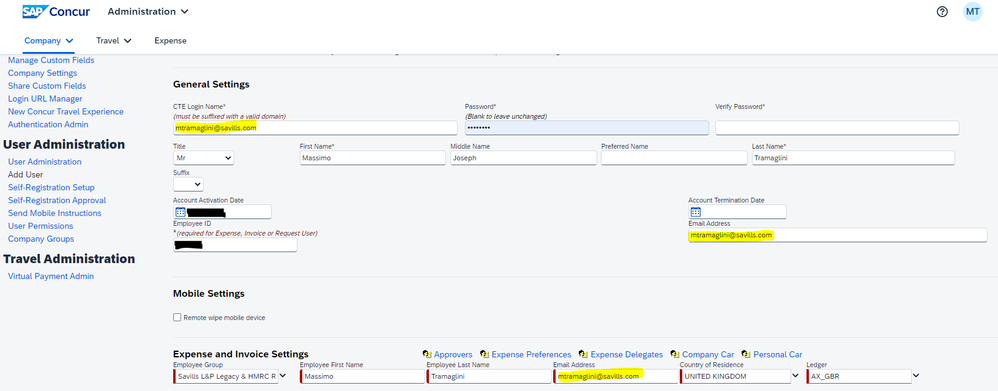
Task: Click the Last Name field
Action: click(x=854, y=157)
